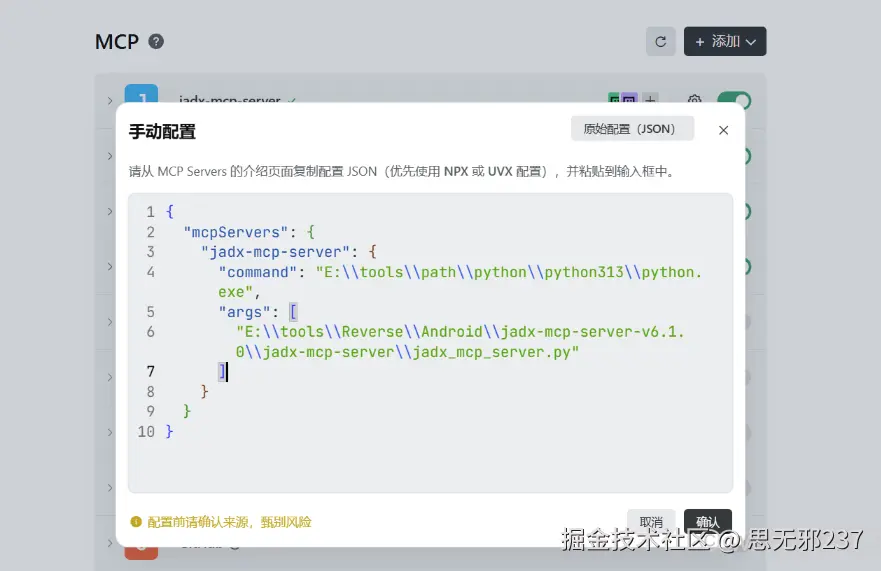Screen dimensions: 881x571
Task: Select line number 1 in gutter
Action: (151, 212)
